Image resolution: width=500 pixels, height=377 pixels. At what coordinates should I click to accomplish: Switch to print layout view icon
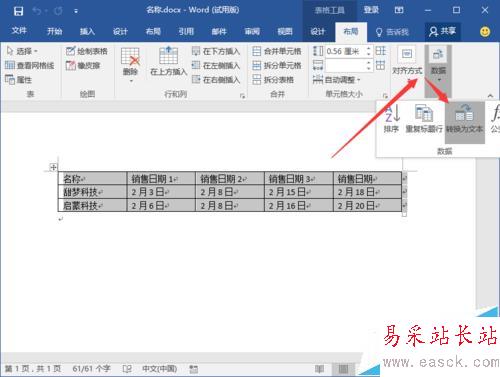coord(343,369)
